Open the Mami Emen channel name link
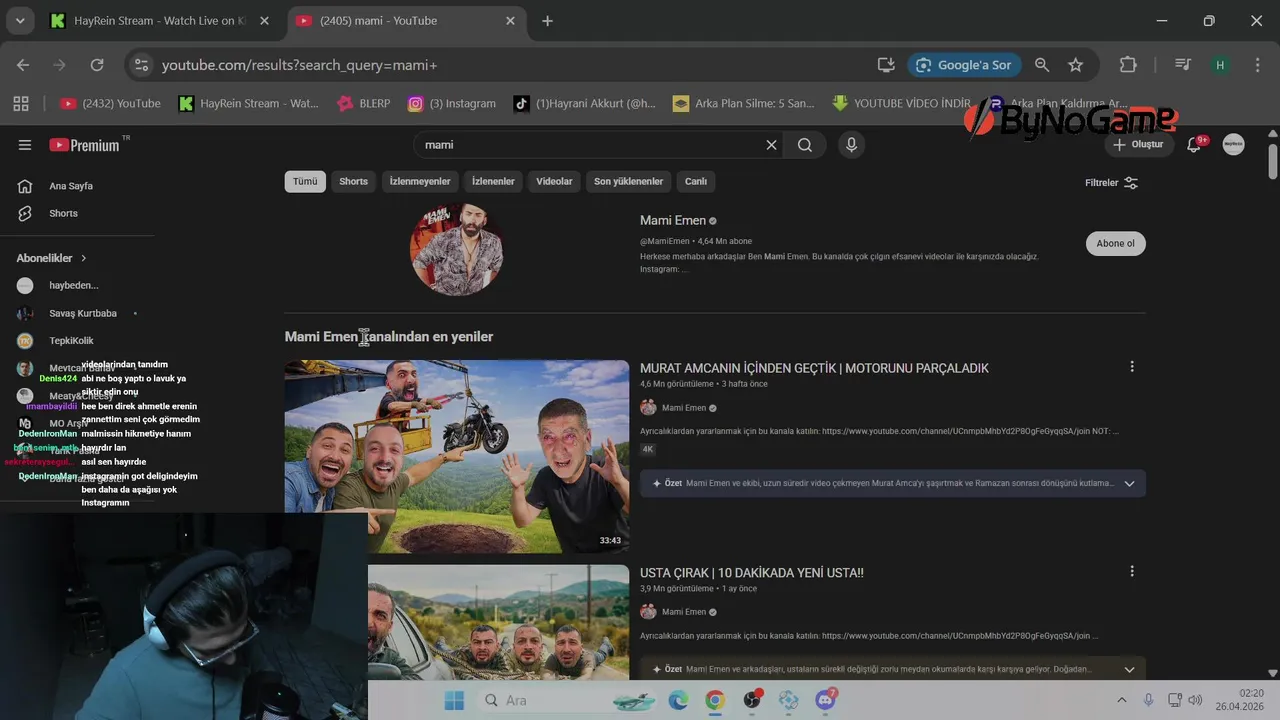1280x720 pixels. (673, 220)
